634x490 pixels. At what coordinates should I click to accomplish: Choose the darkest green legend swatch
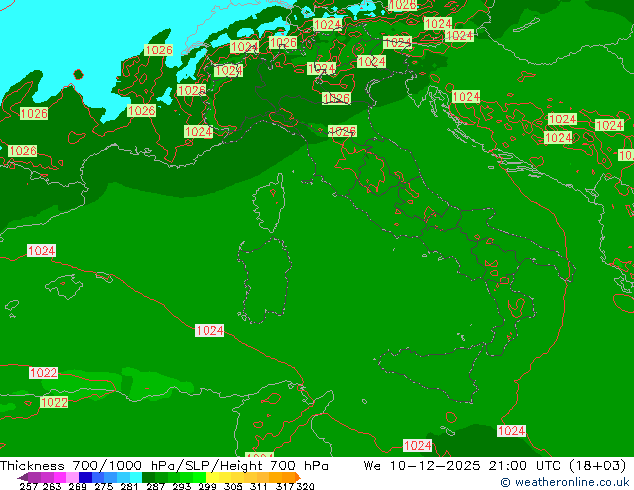(148, 477)
